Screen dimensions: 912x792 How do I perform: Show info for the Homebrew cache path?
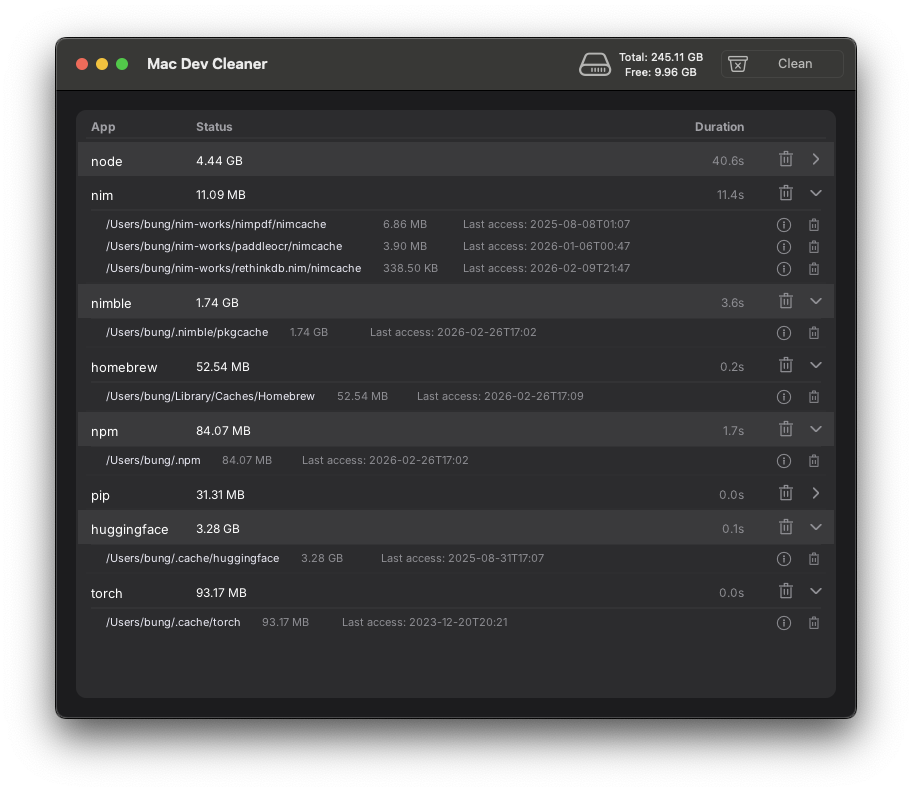(x=784, y=396)
